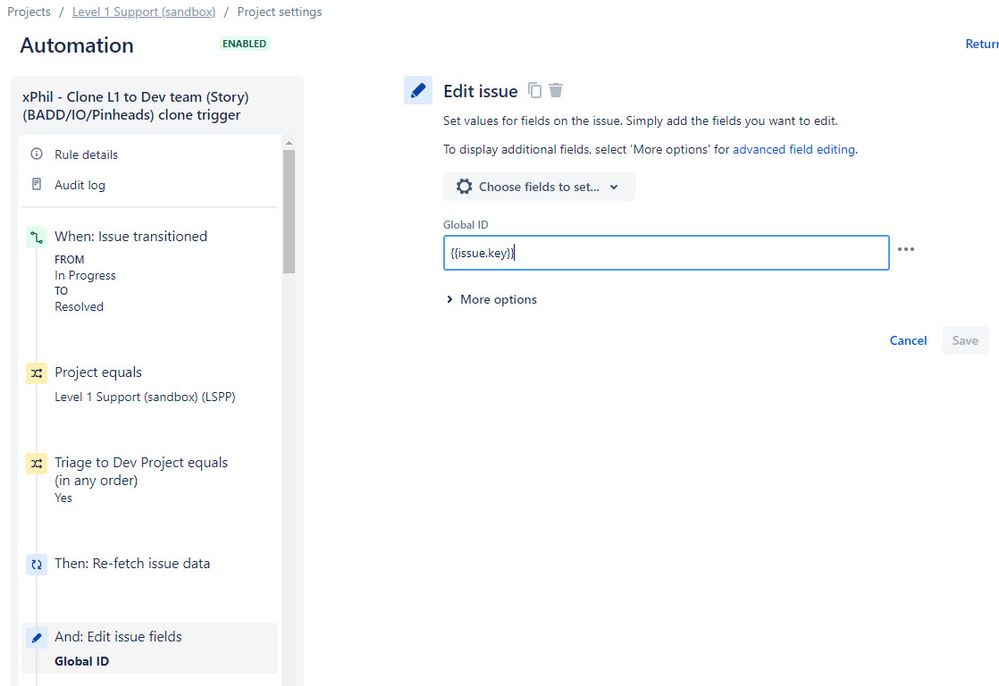Viewport: 999px width, 686px height.
Task: Click the rule title xPhil - Clone L1 to Dev team
Action: pos(135,106)
